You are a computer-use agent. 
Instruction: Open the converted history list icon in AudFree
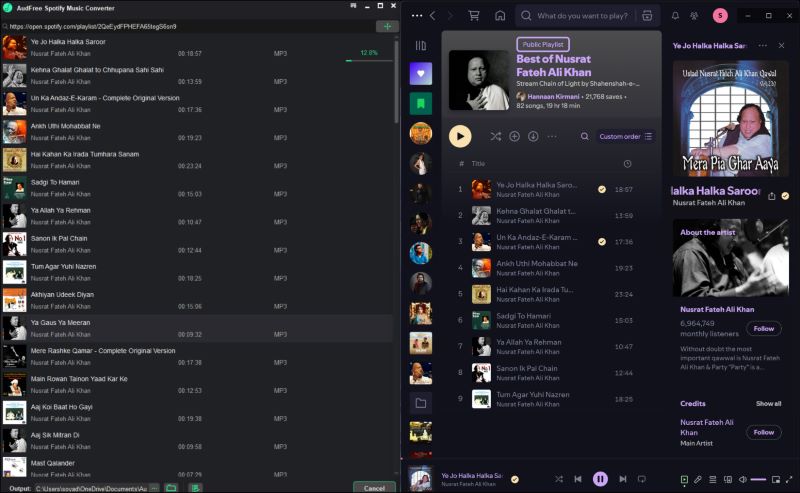[195, 488]
